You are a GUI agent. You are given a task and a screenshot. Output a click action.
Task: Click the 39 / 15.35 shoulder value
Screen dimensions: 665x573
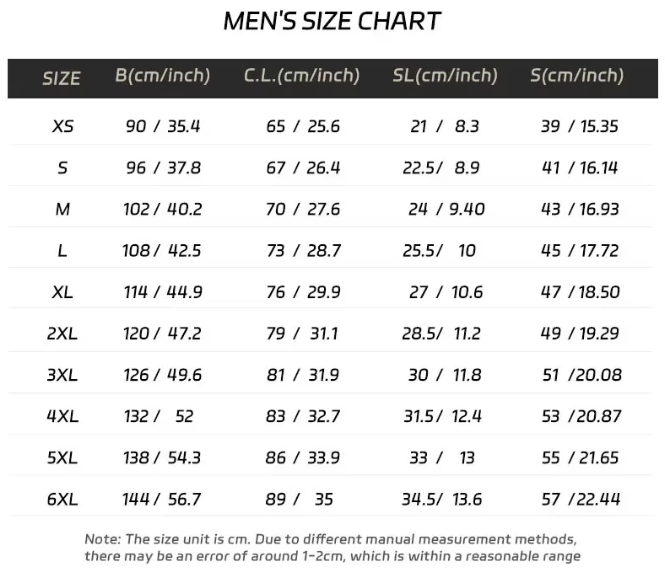click(580, 127)
